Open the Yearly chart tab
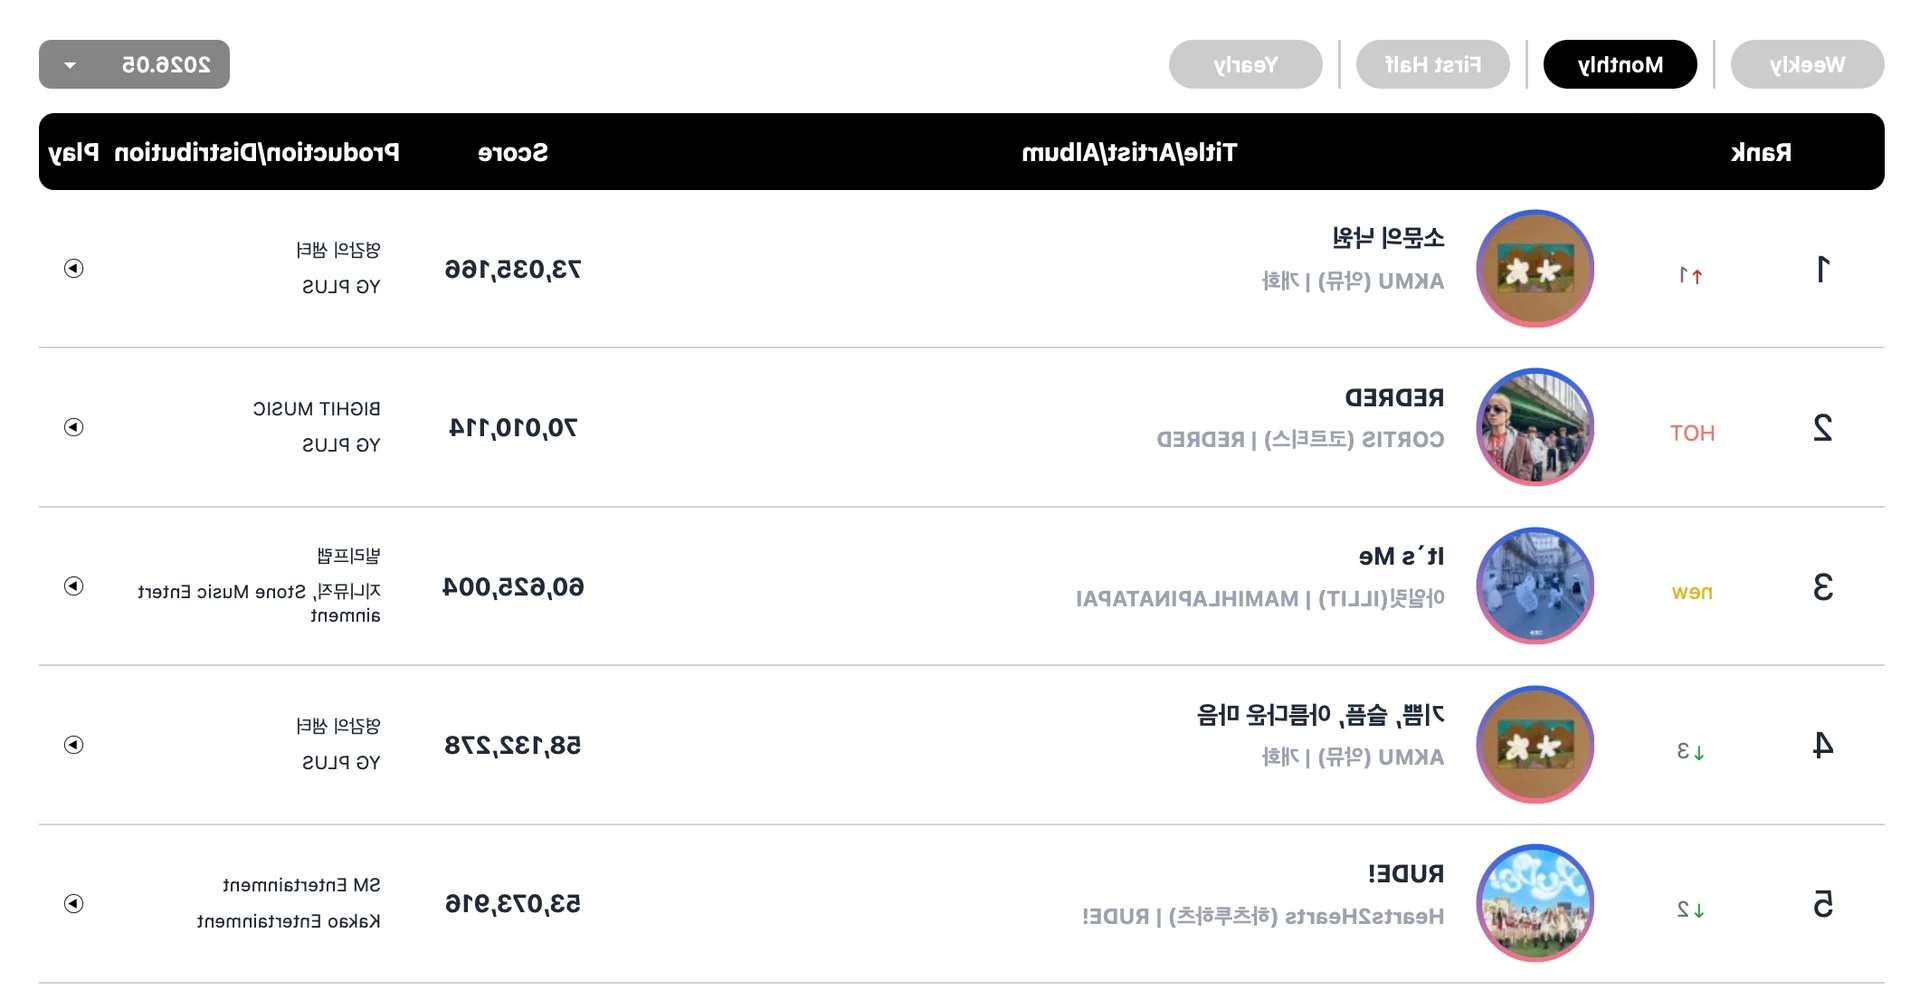Viewport: 1920px width, 1000px height. 1246,64
